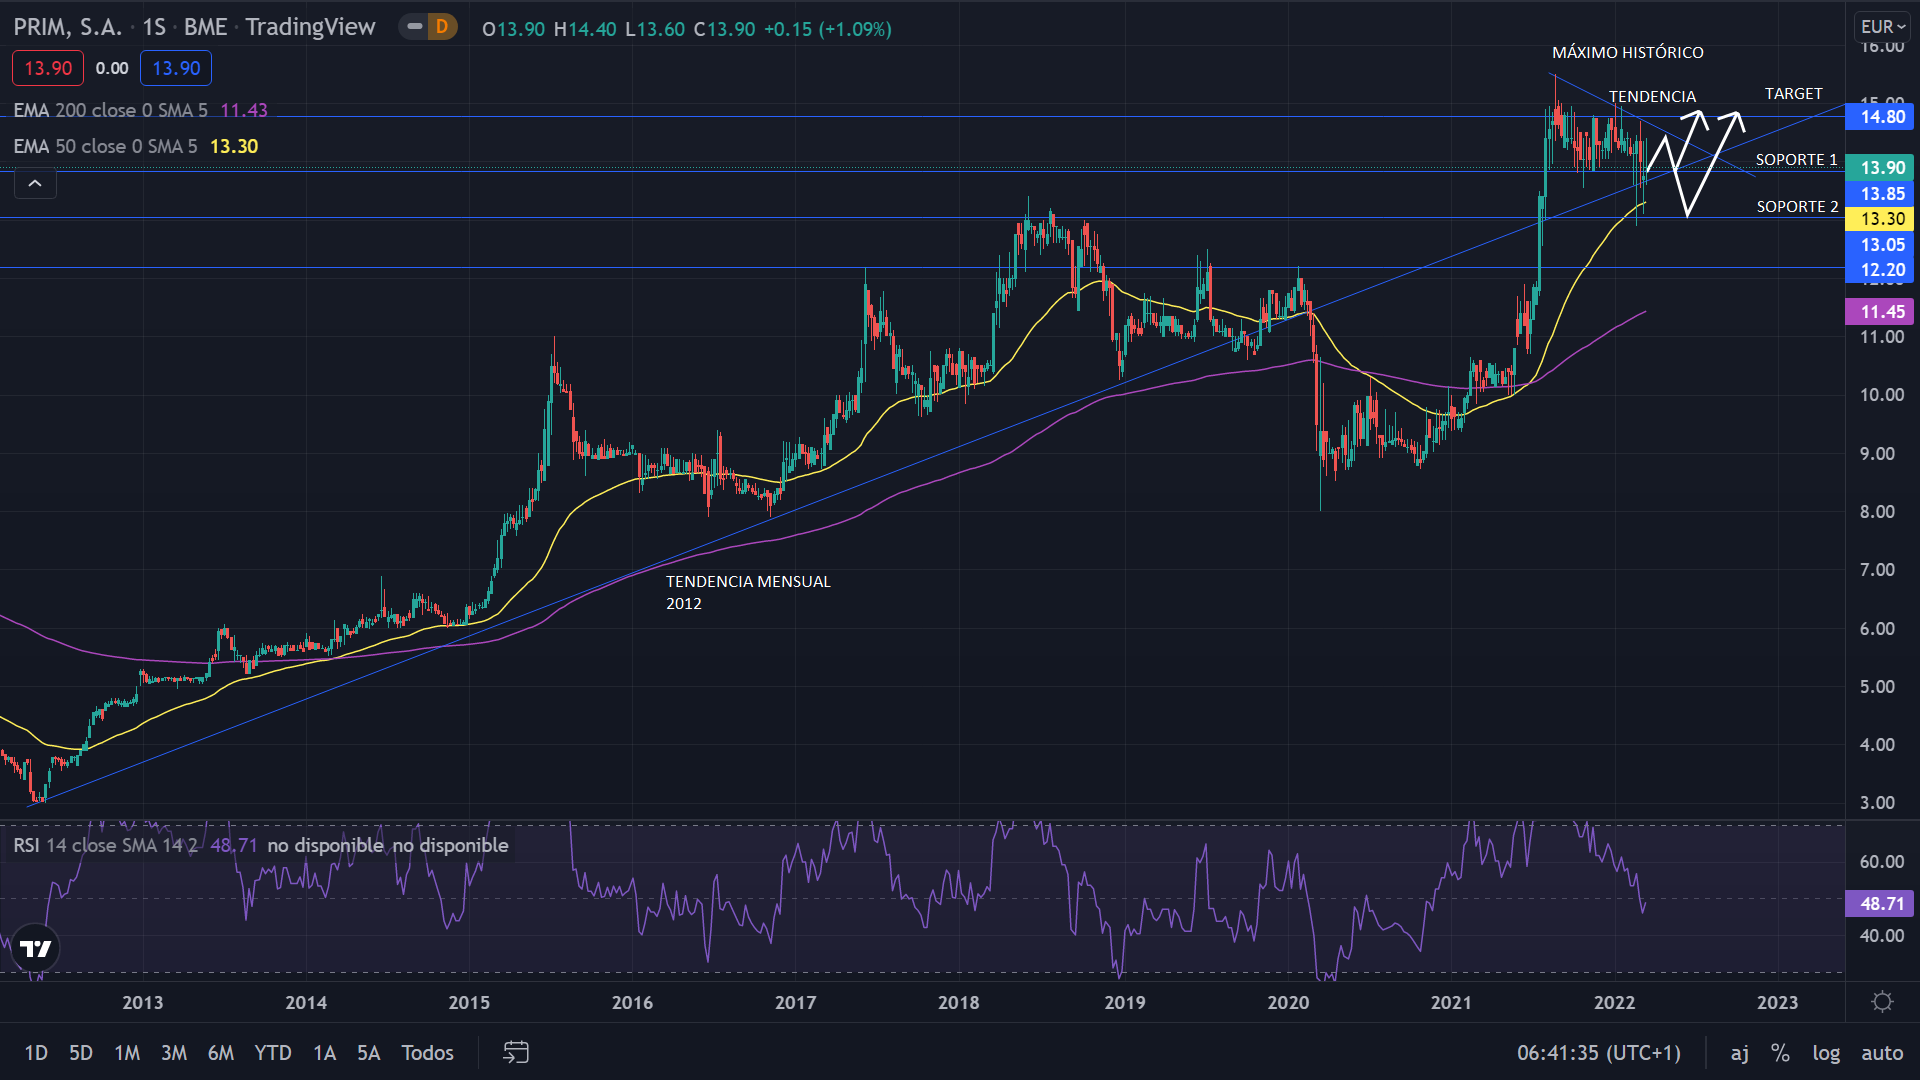Select the MÁXIMO HISTÓRICO text annotation

click(1628, 52)
